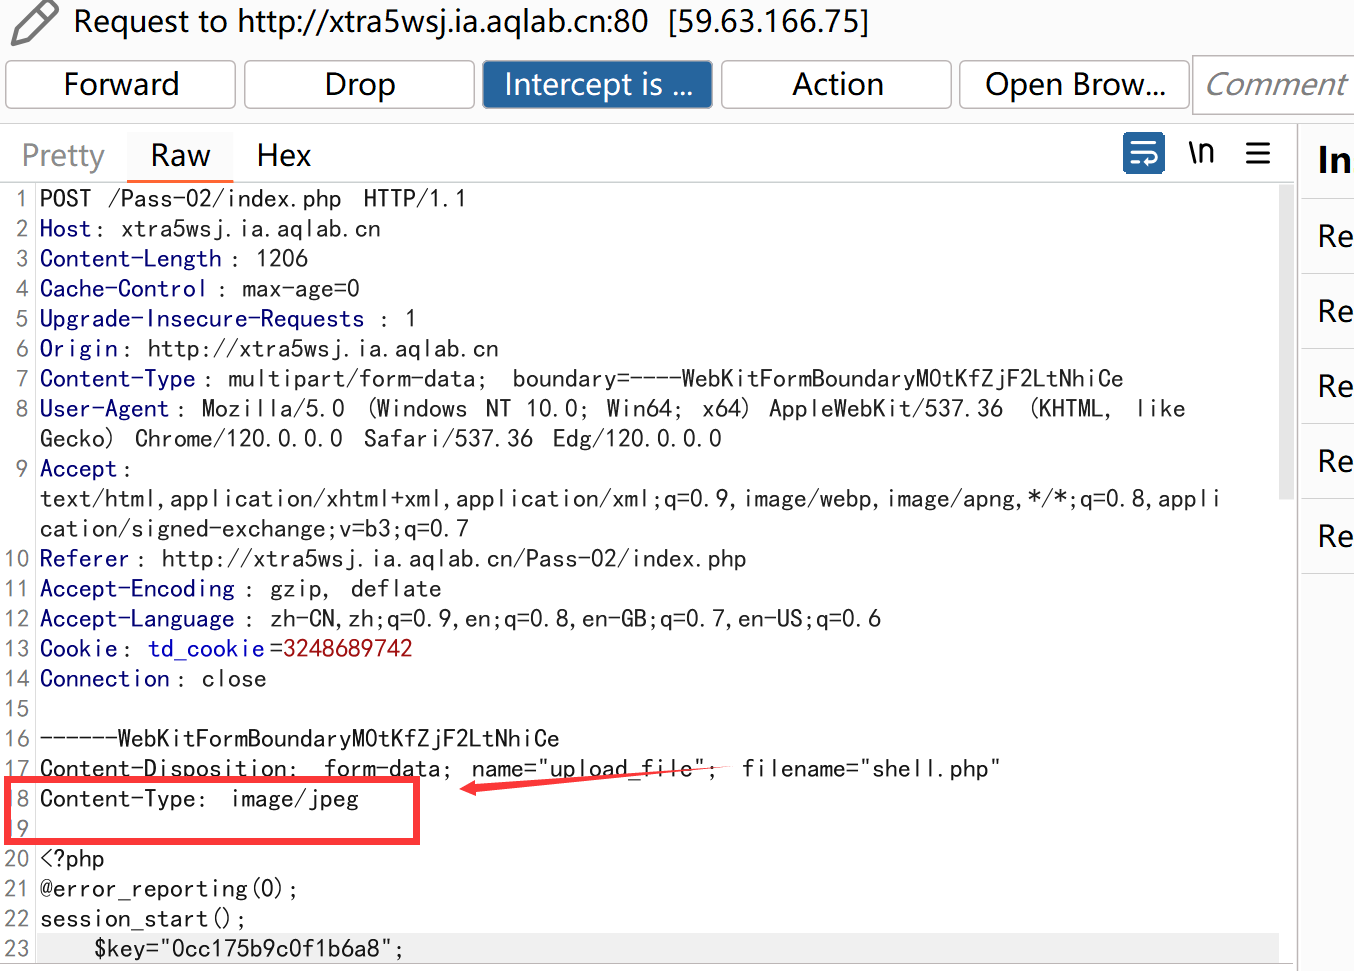Drop the intercepted request
This screenshot has height=971, width=1354.
[360, 84]
